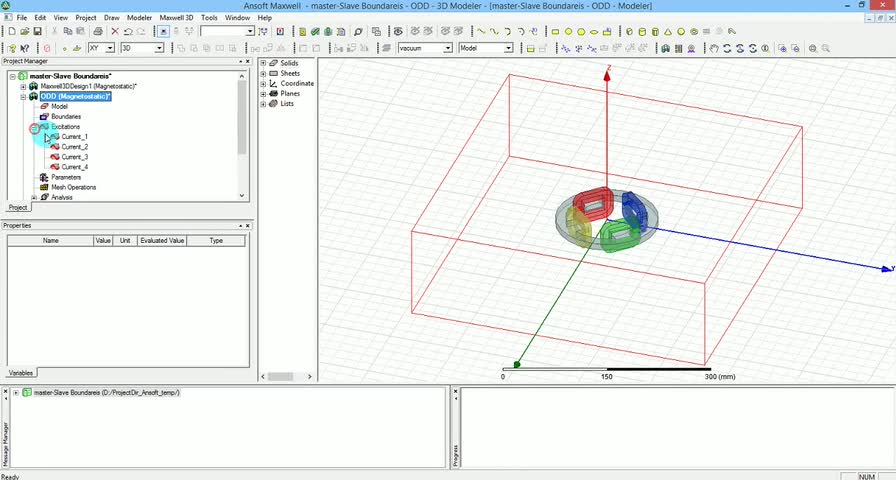Switch to the Variables tab
896x480 pixels.
[x=21, y=373]
